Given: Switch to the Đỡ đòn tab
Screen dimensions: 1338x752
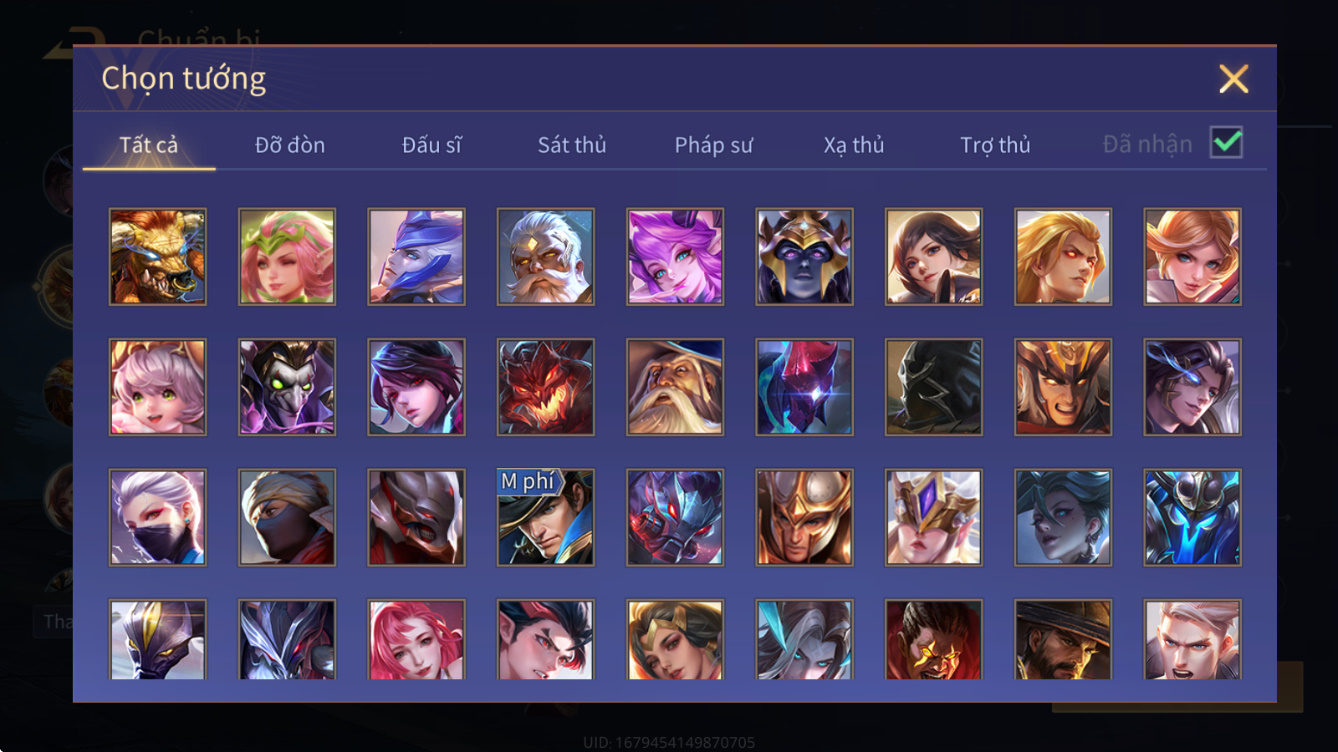Looking at the screenshot, I should click(290, 145).
